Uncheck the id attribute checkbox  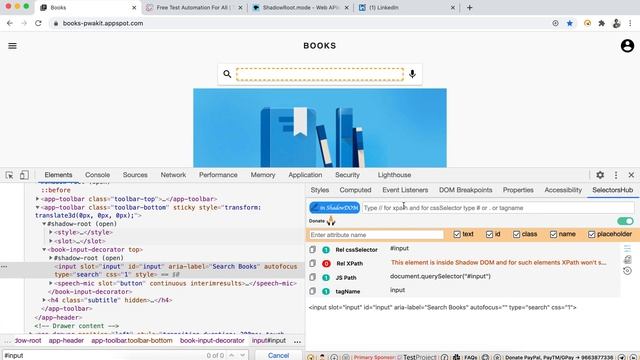(489, 234)
